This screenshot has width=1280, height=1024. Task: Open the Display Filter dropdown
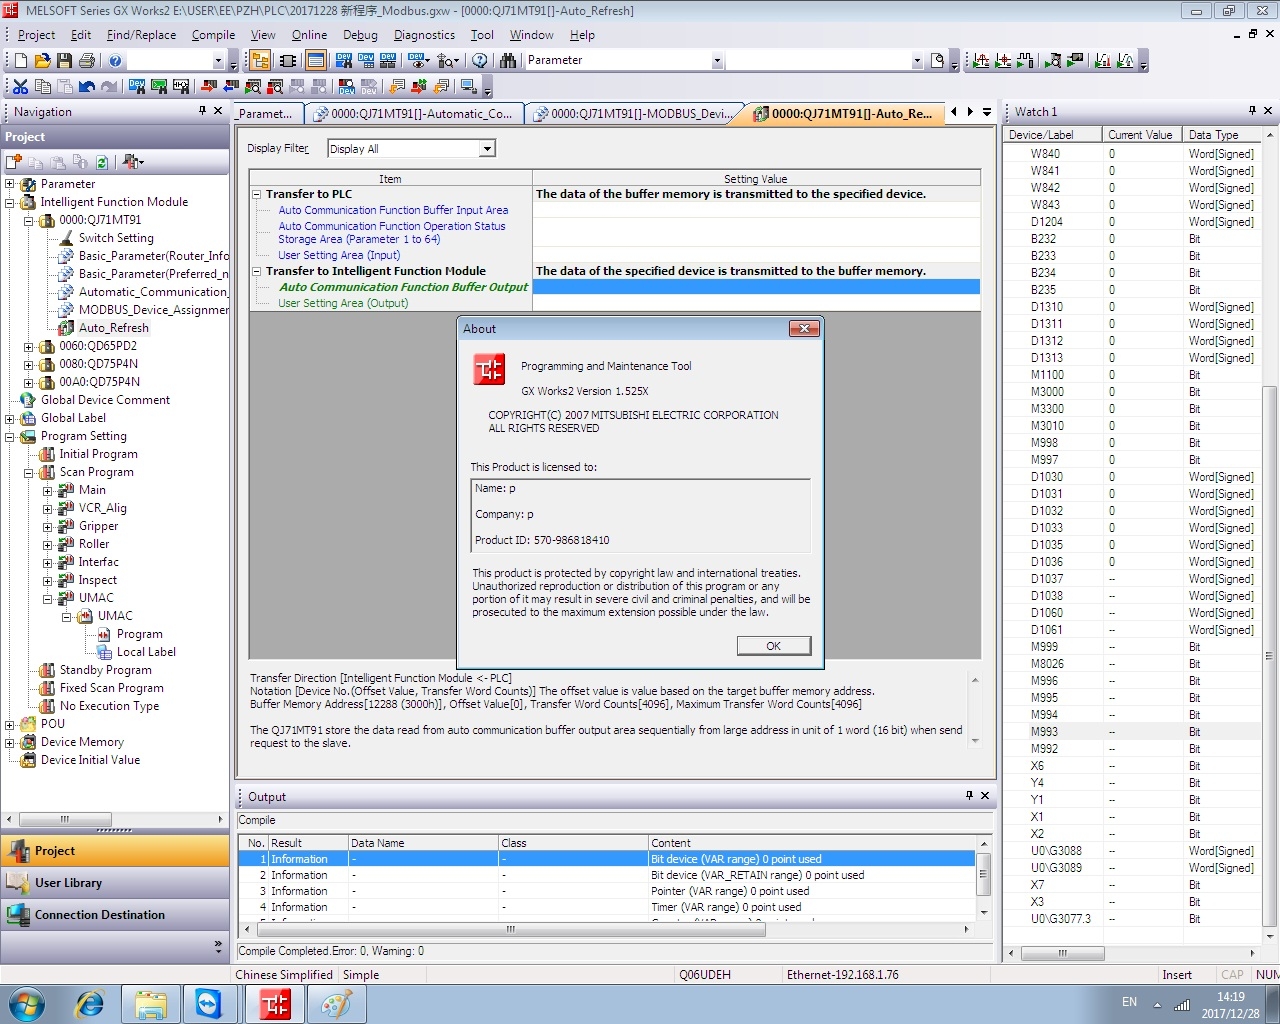(x=487, y=149)
